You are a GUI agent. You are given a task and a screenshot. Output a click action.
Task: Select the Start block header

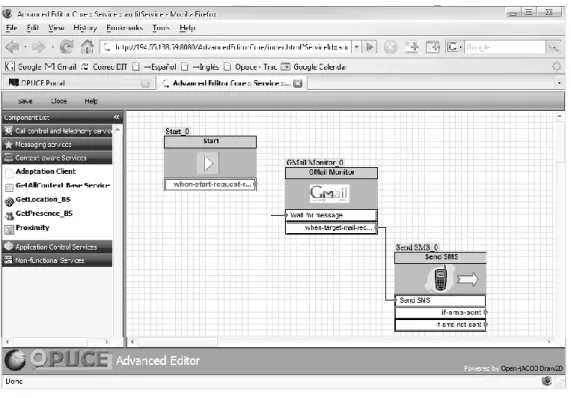pos(210,142)
